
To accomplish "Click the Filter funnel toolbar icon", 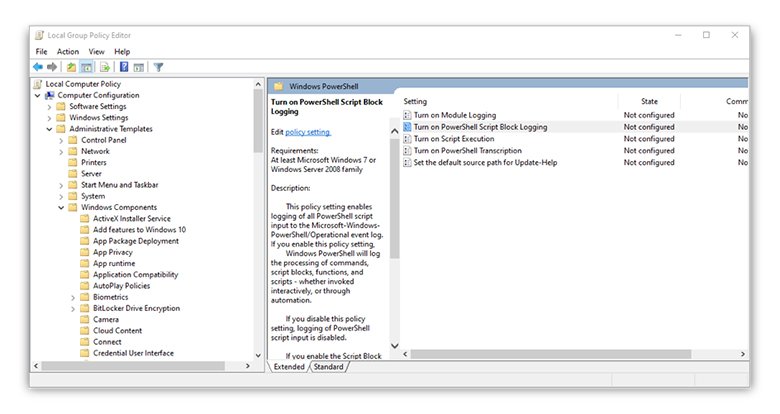I will 158,67.
